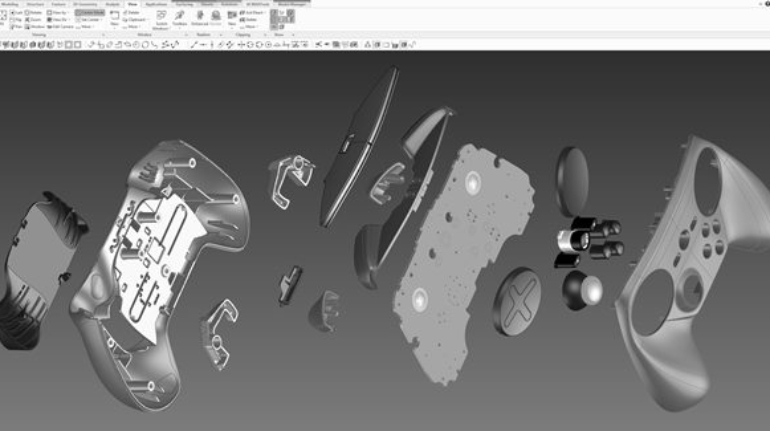This screenshot has width=770, height=431.
Task: Choose the Window zoom tool
Action: 35,27
